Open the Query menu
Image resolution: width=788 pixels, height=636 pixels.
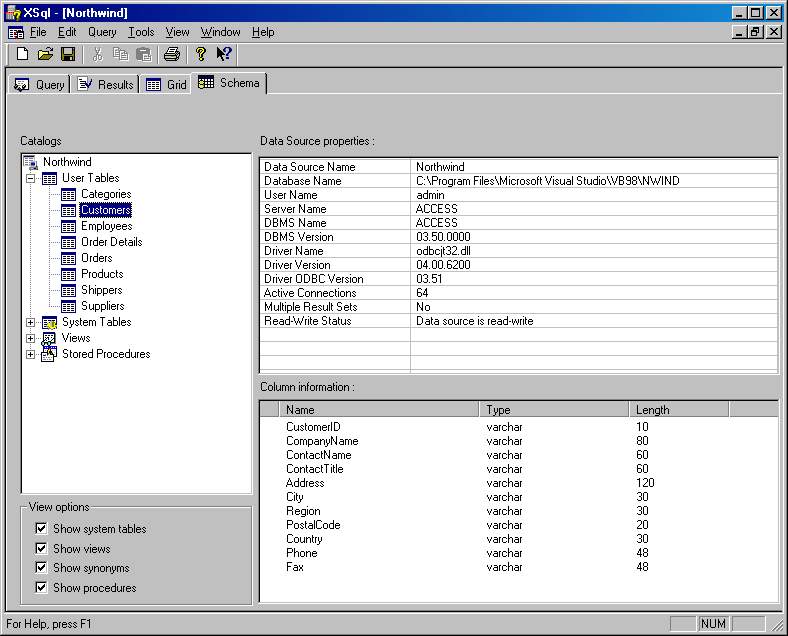point(103,32)
